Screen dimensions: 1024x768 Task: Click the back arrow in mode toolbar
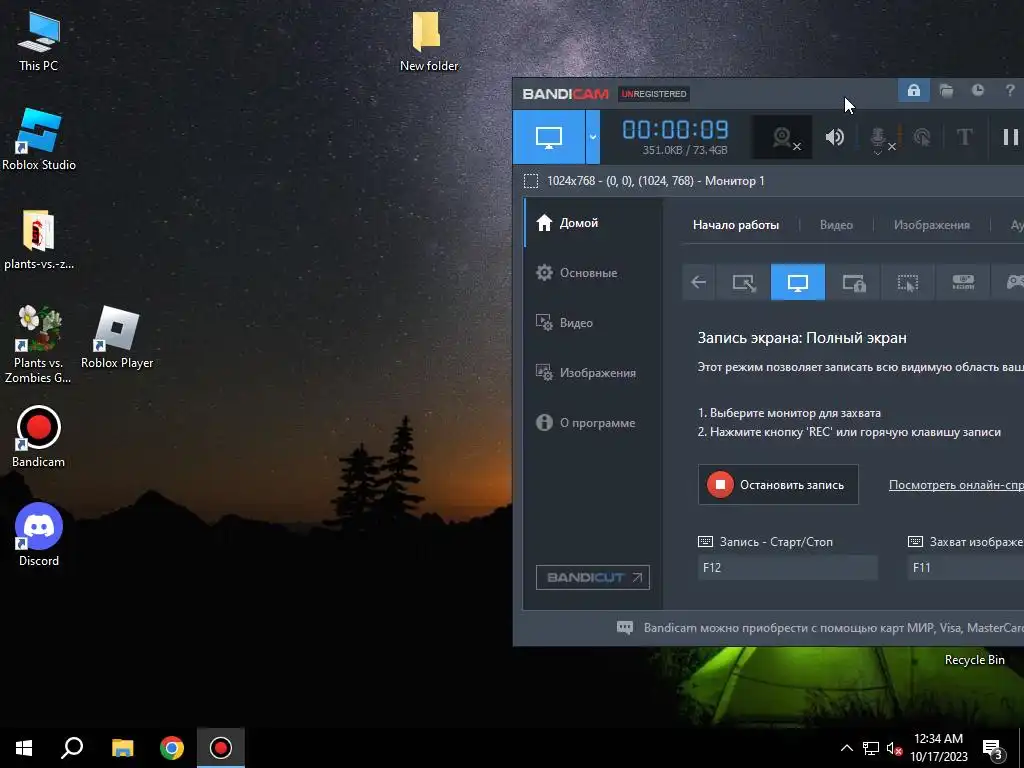point(699,282)
